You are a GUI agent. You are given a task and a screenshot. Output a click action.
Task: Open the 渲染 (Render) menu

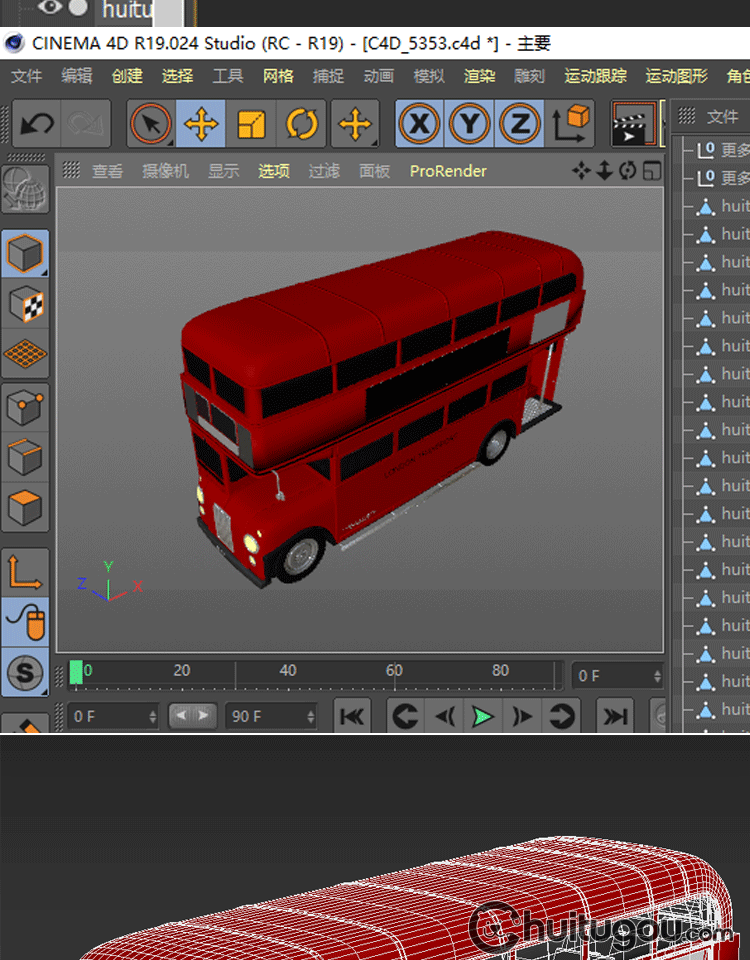click(x=479, y=76)
